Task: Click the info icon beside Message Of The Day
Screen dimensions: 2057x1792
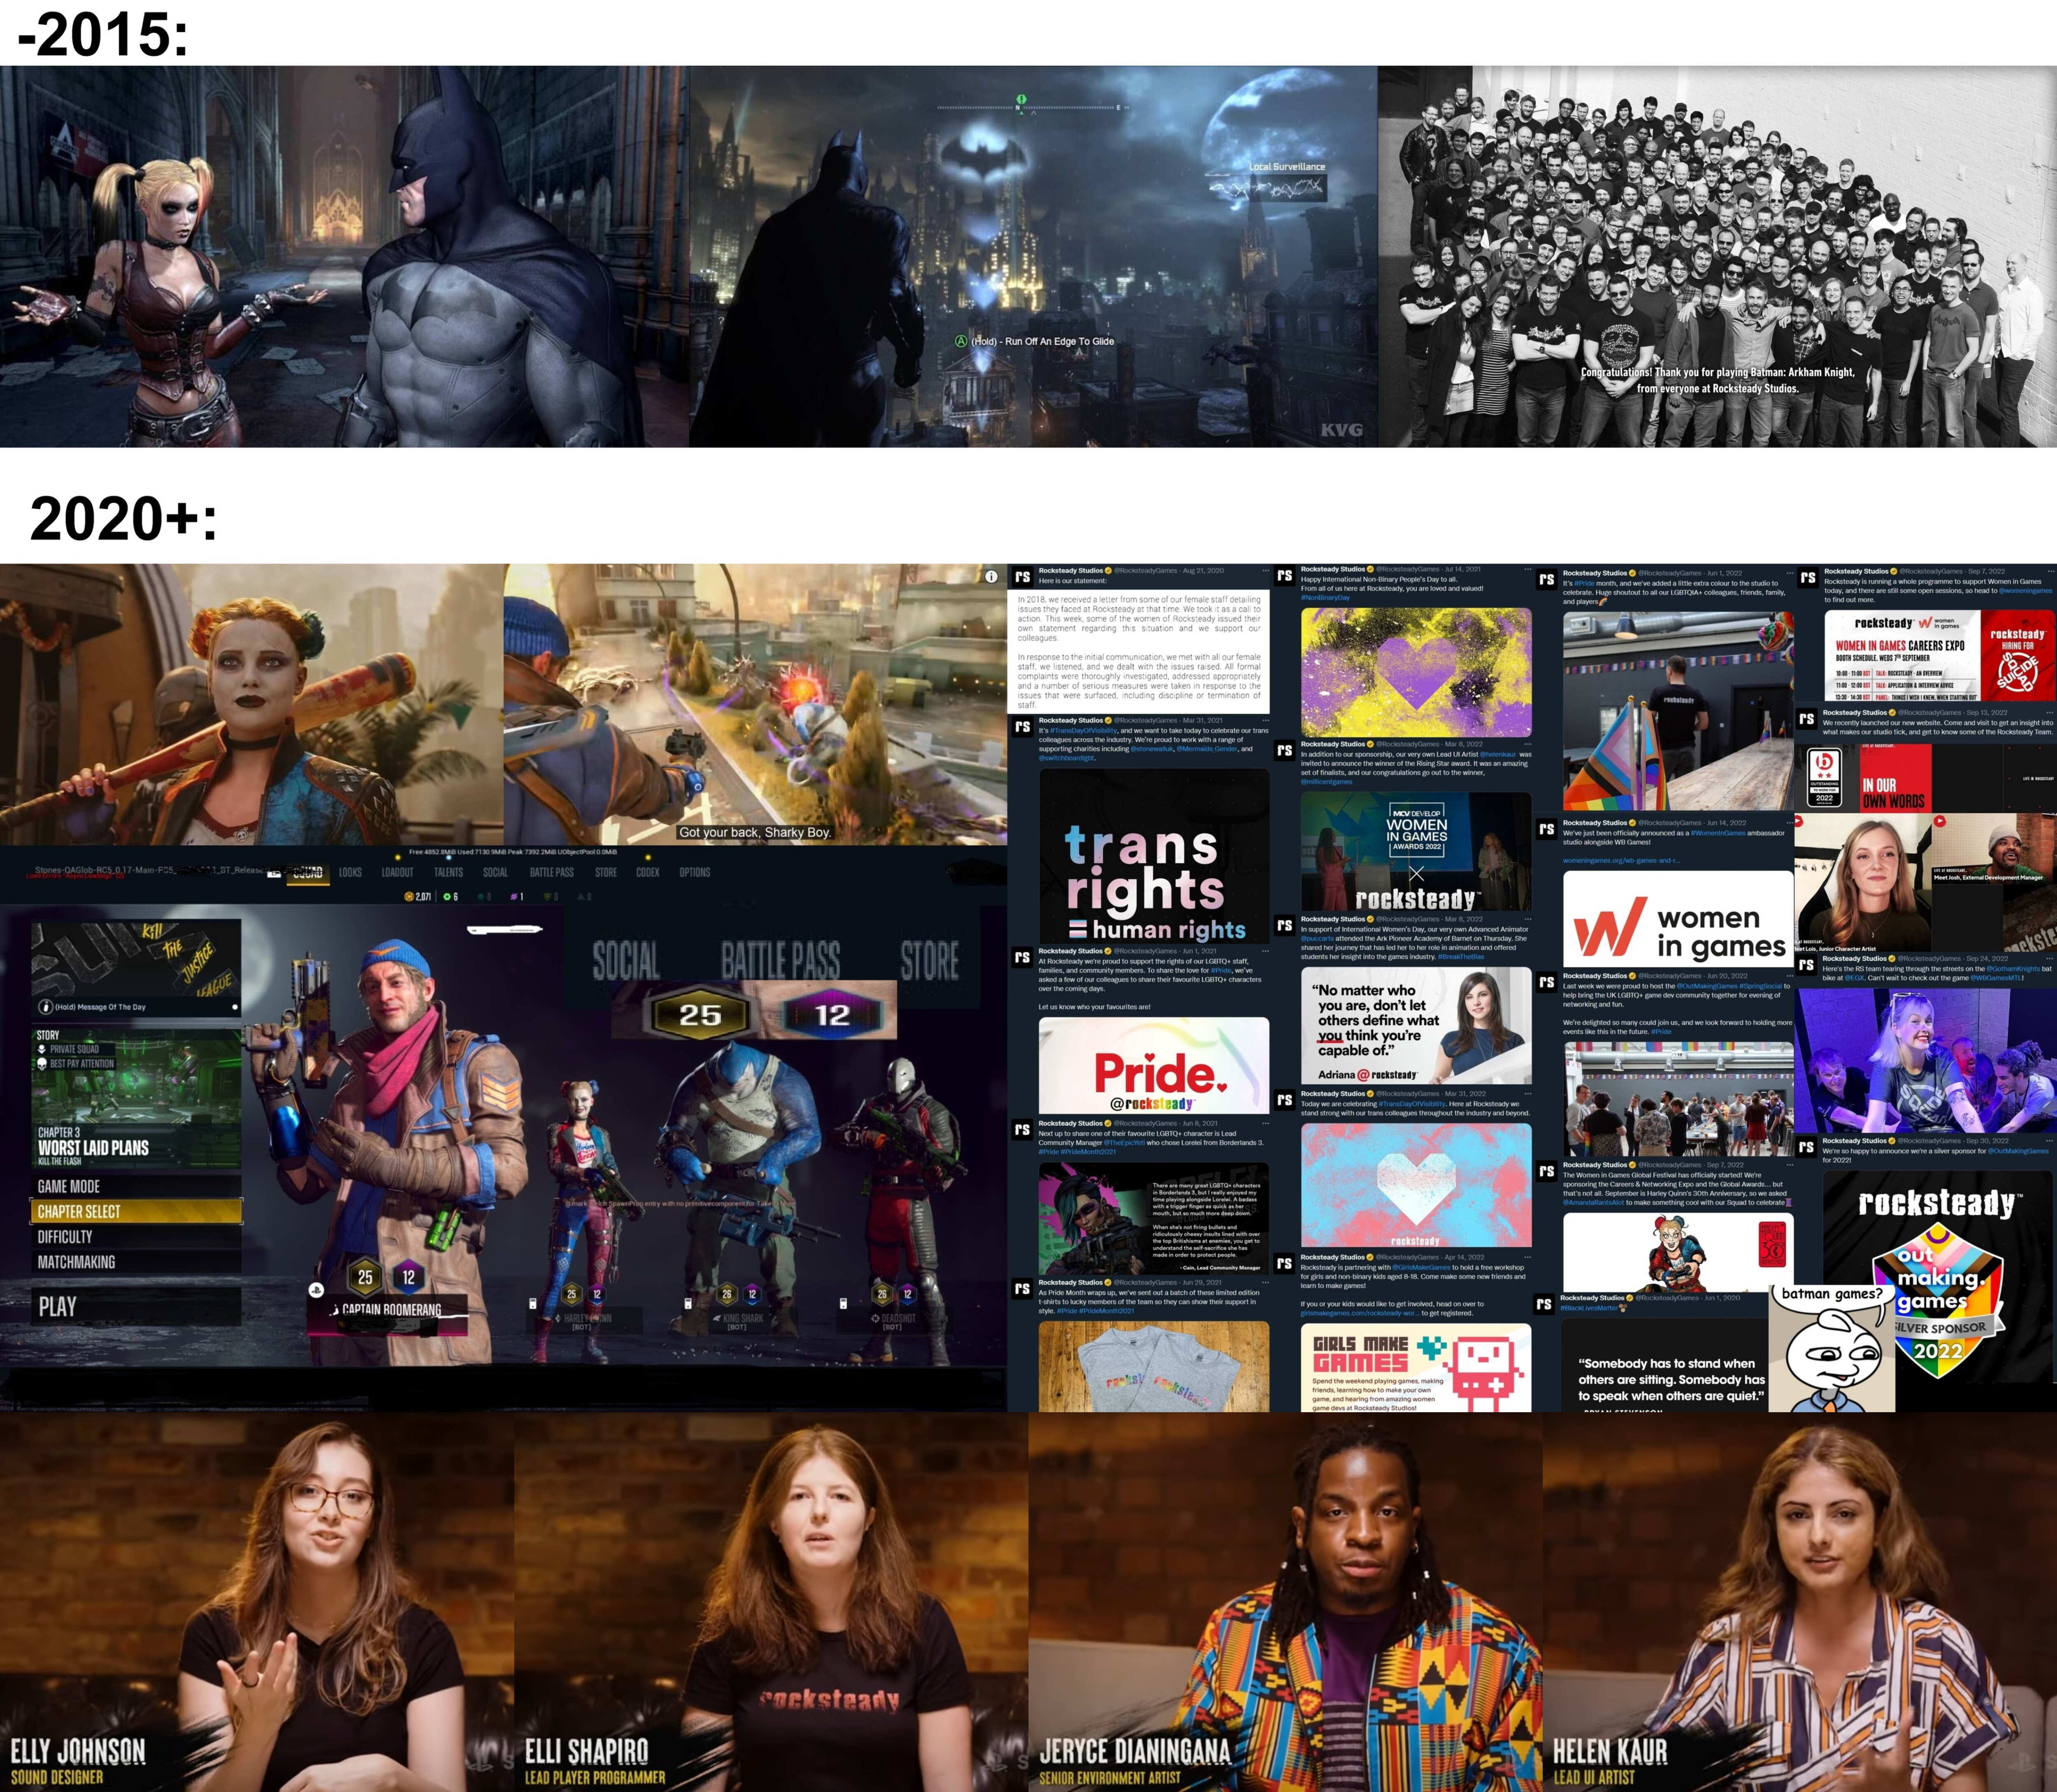Action: pos(44,1007)
